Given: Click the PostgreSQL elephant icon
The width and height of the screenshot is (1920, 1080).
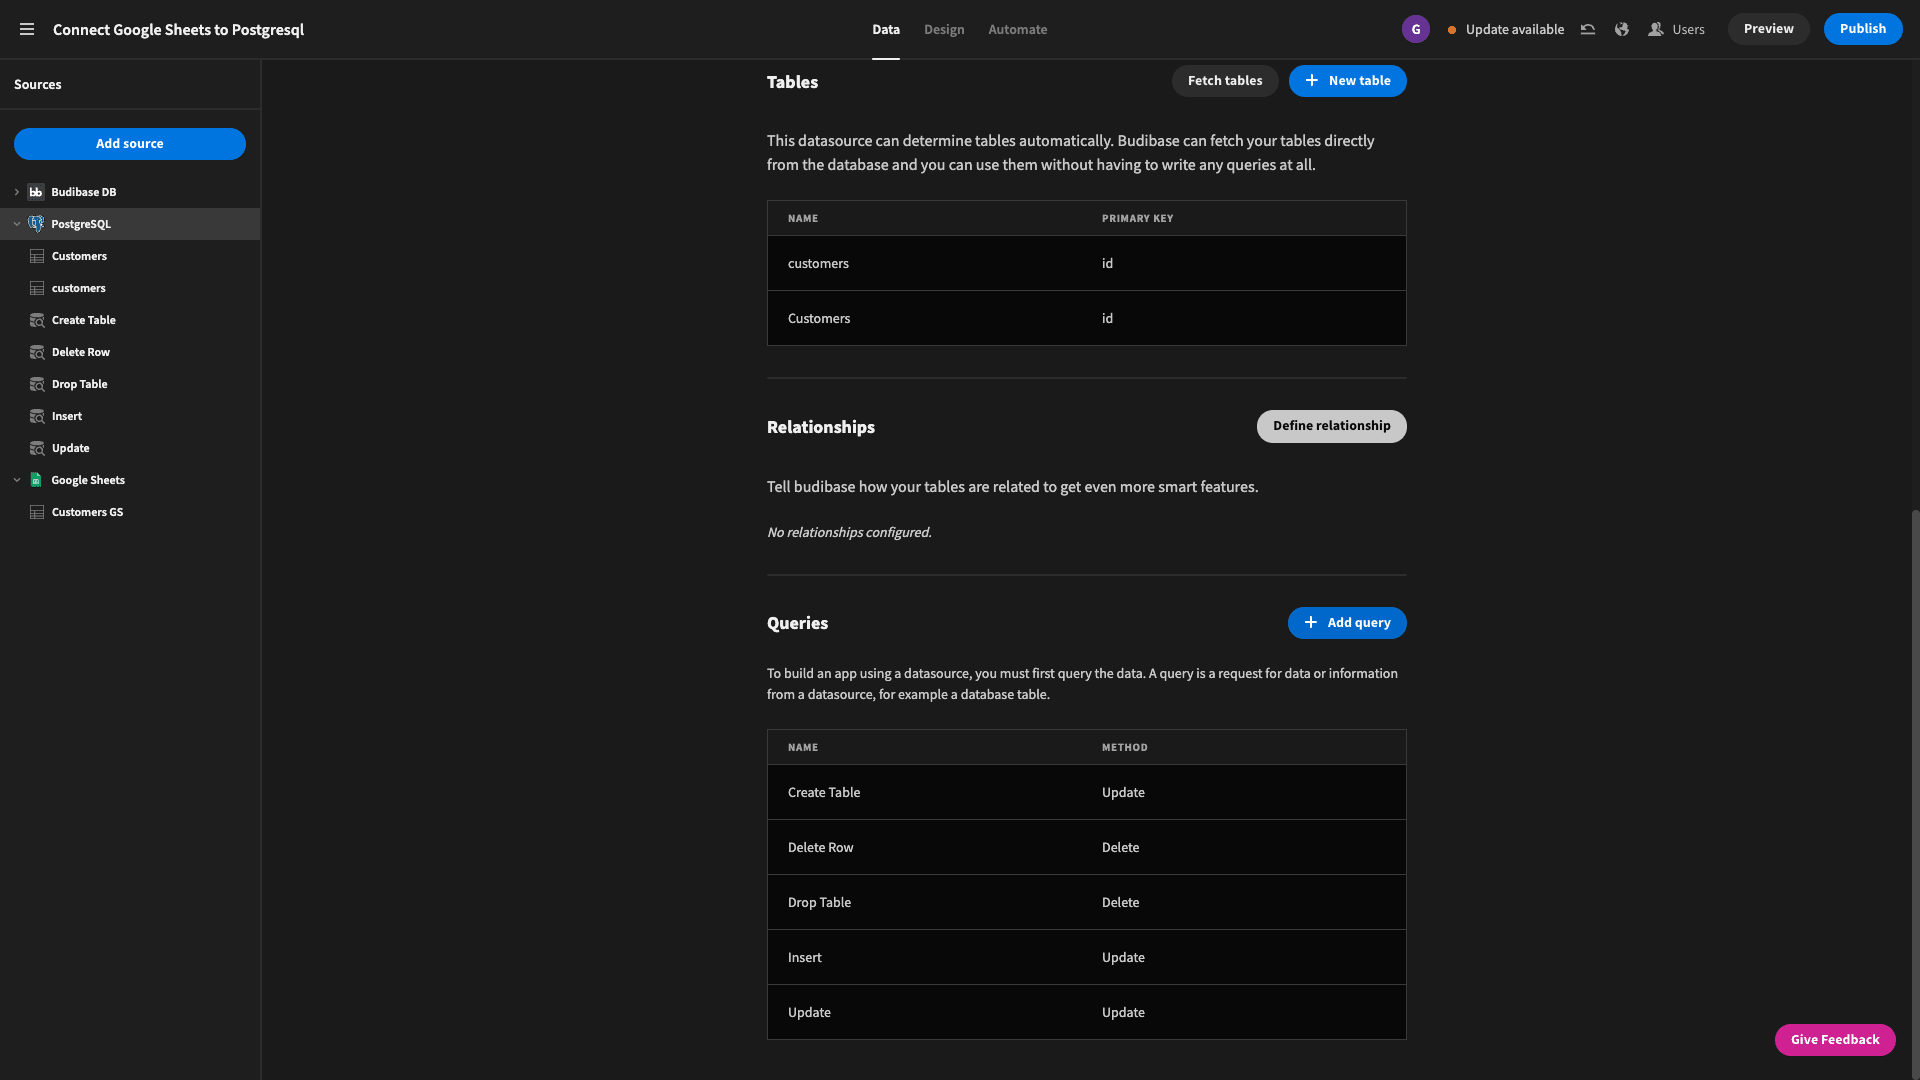Looking at the screenshot, I should 36,224.
